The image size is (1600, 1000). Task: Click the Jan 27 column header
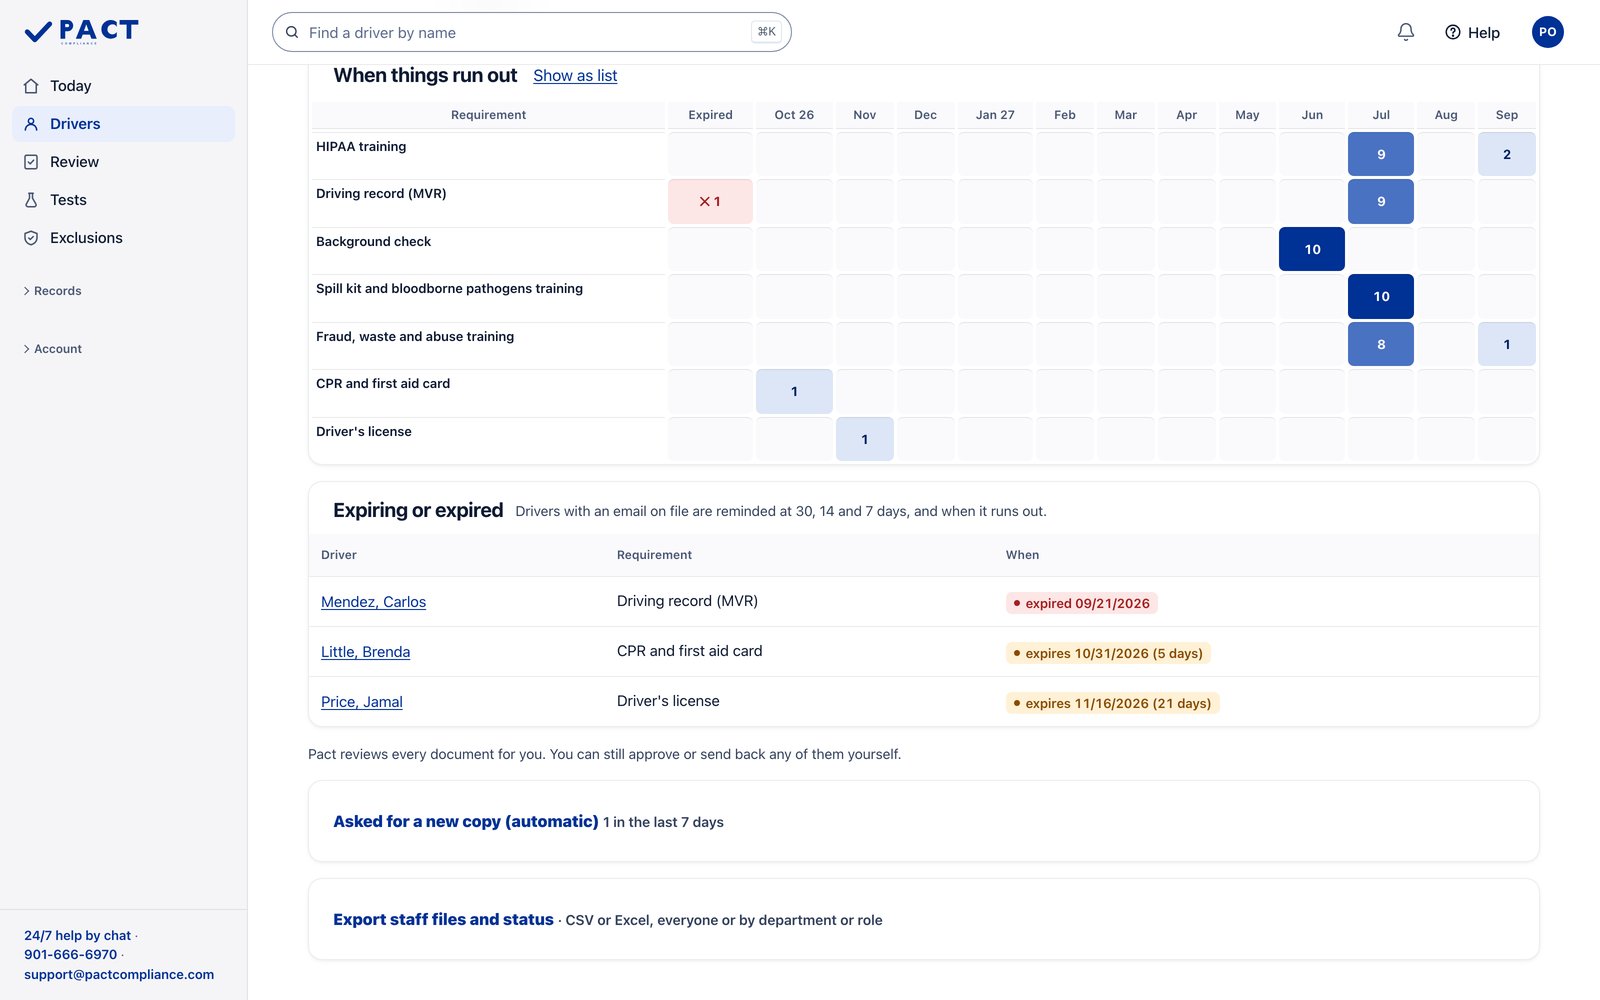pyautogui.click(x=995, y=115)
